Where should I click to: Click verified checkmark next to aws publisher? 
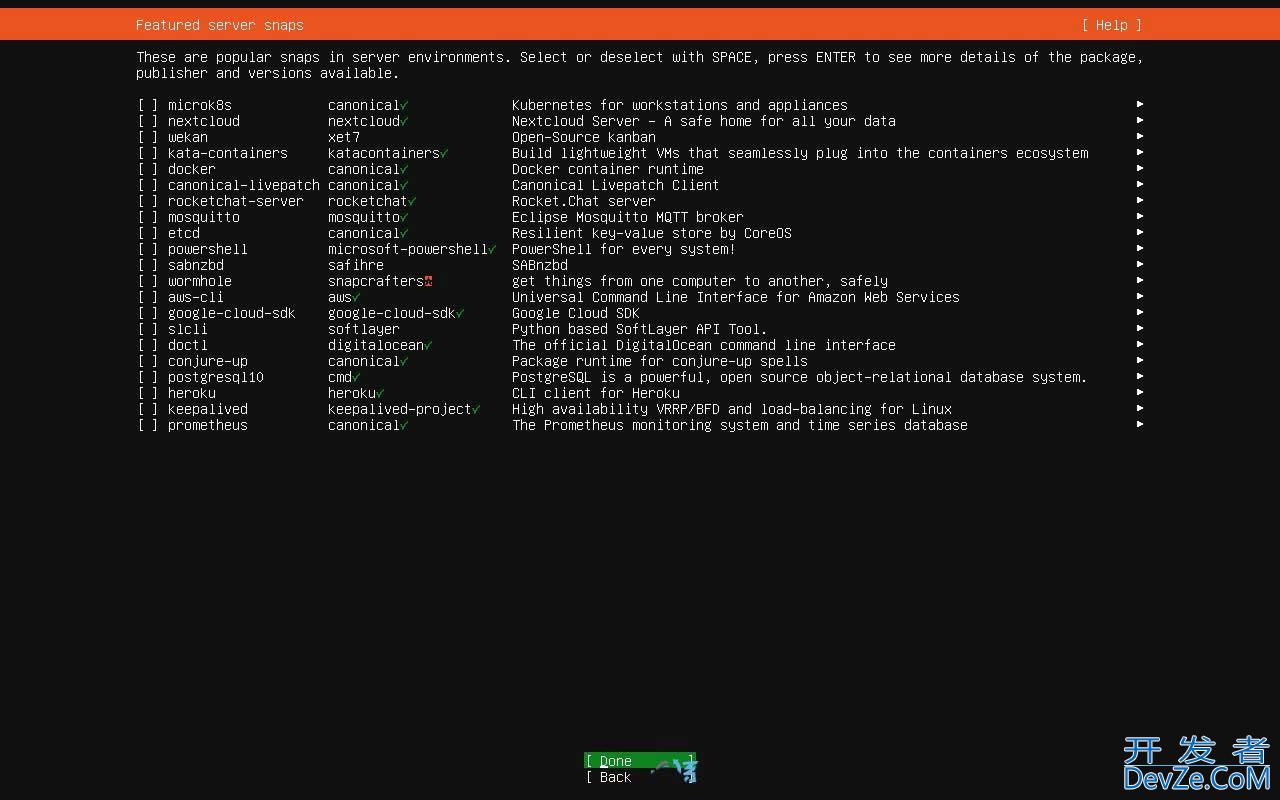pos(356,297)
